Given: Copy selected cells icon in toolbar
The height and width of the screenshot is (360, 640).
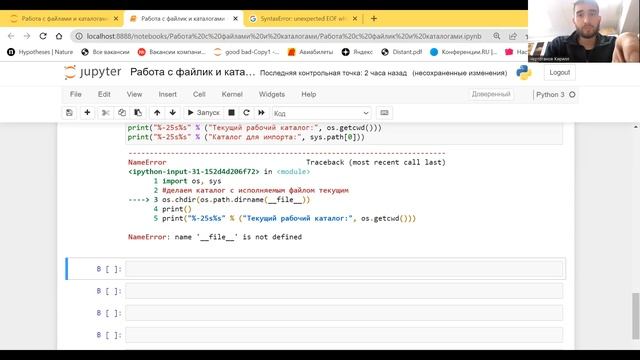Looking at the screenshot, I should coord(122,113).
